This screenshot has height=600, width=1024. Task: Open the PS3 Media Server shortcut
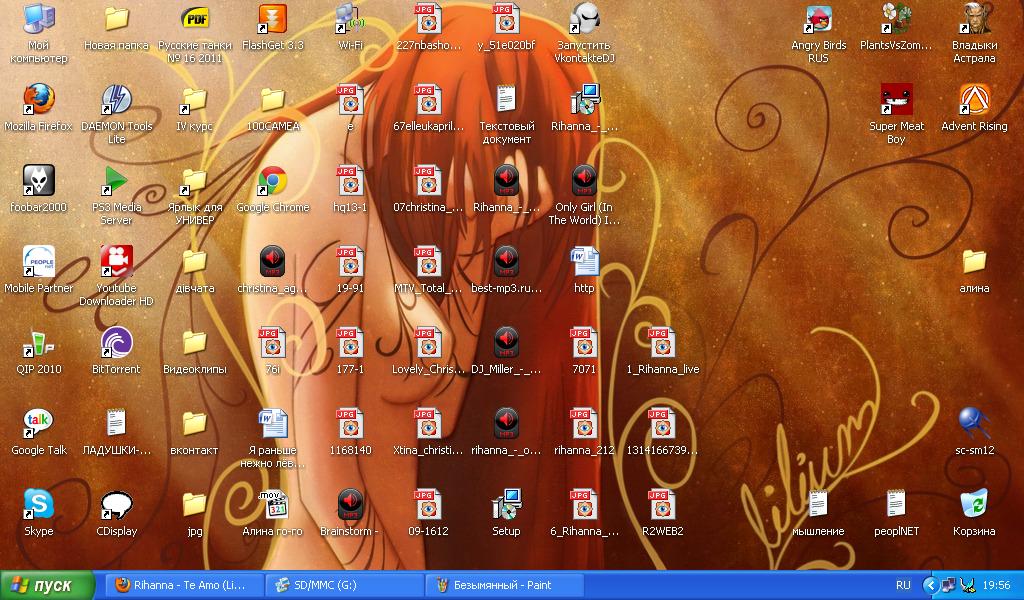[116, 181]
